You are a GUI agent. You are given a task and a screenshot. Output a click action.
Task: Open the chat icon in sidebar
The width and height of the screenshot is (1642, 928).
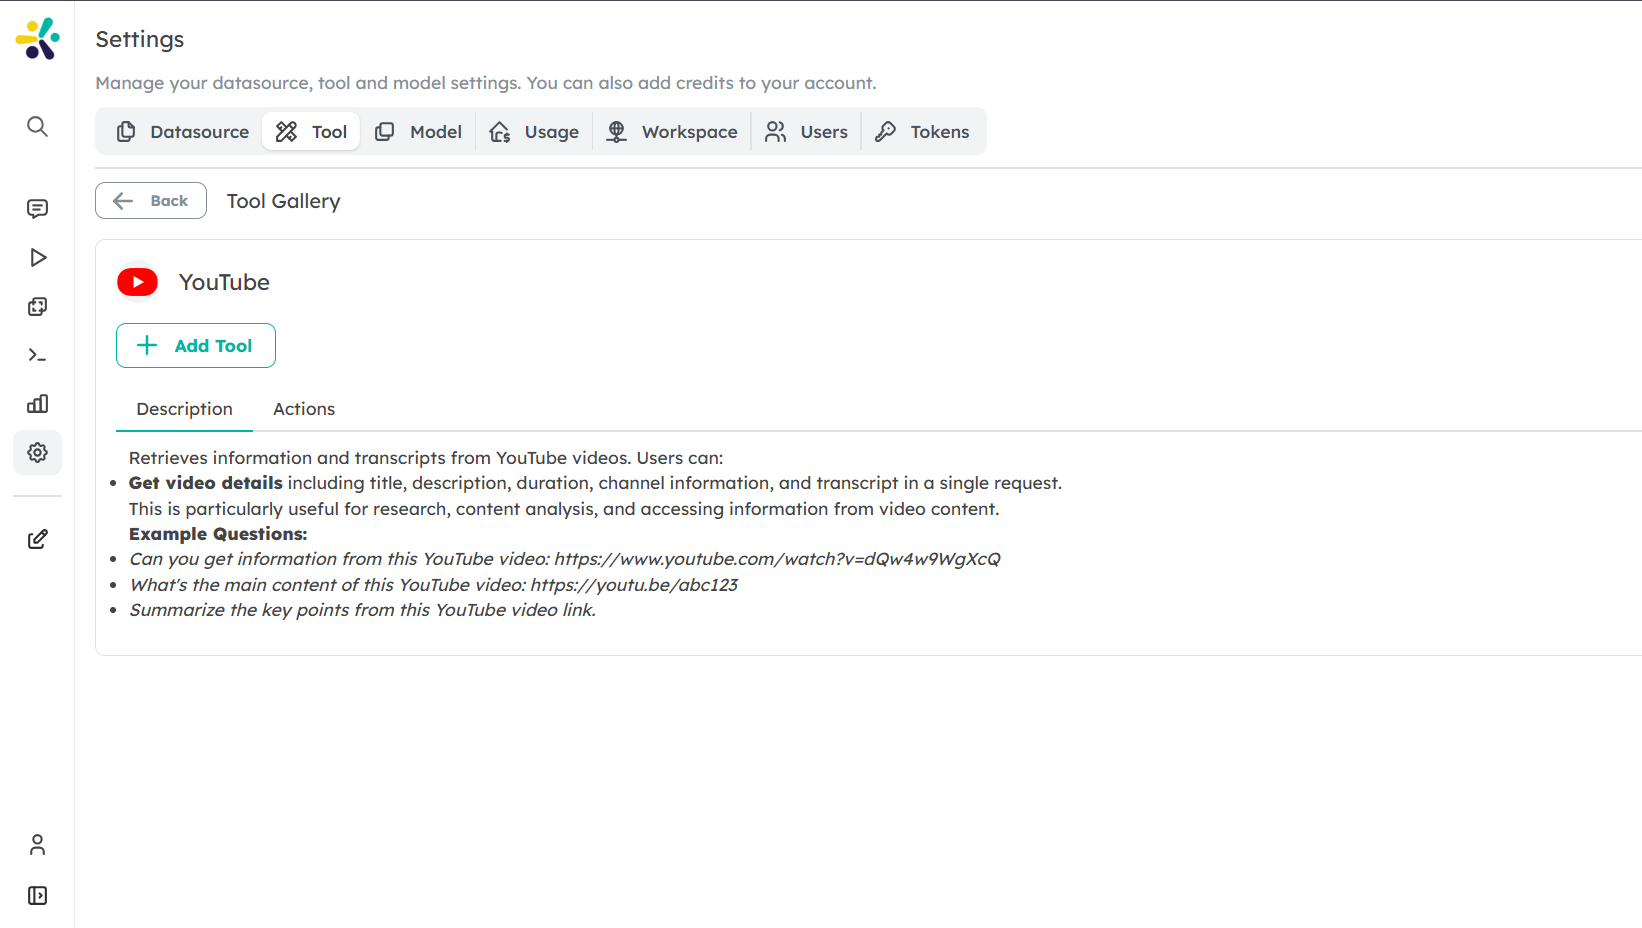point(37,209)
